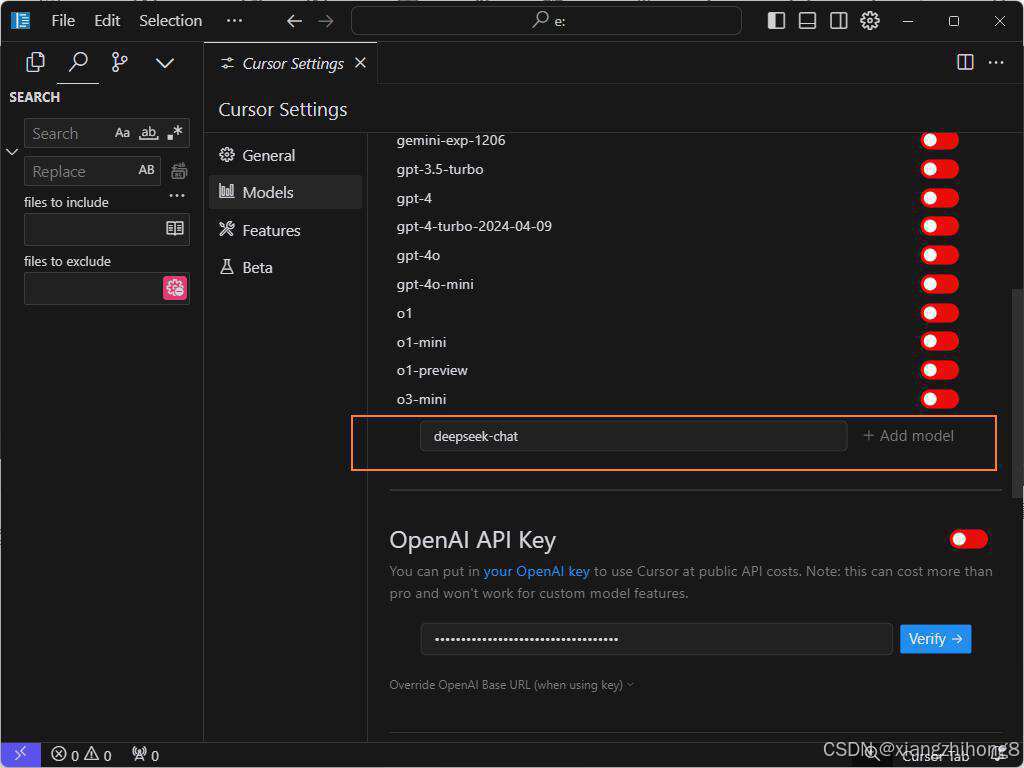Image resolution: width=1024 pixels, height=768 pixels.
Task: Toggle the gpt-4-turbo-2024-04-09 switch
Action: [939, 226]
